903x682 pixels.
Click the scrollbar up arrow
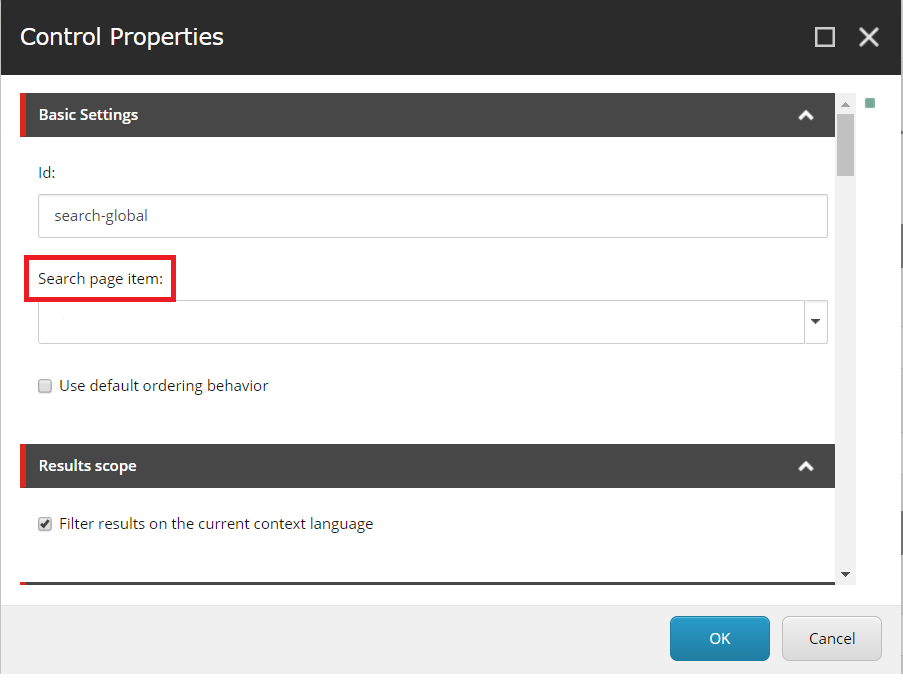[845, 104]
